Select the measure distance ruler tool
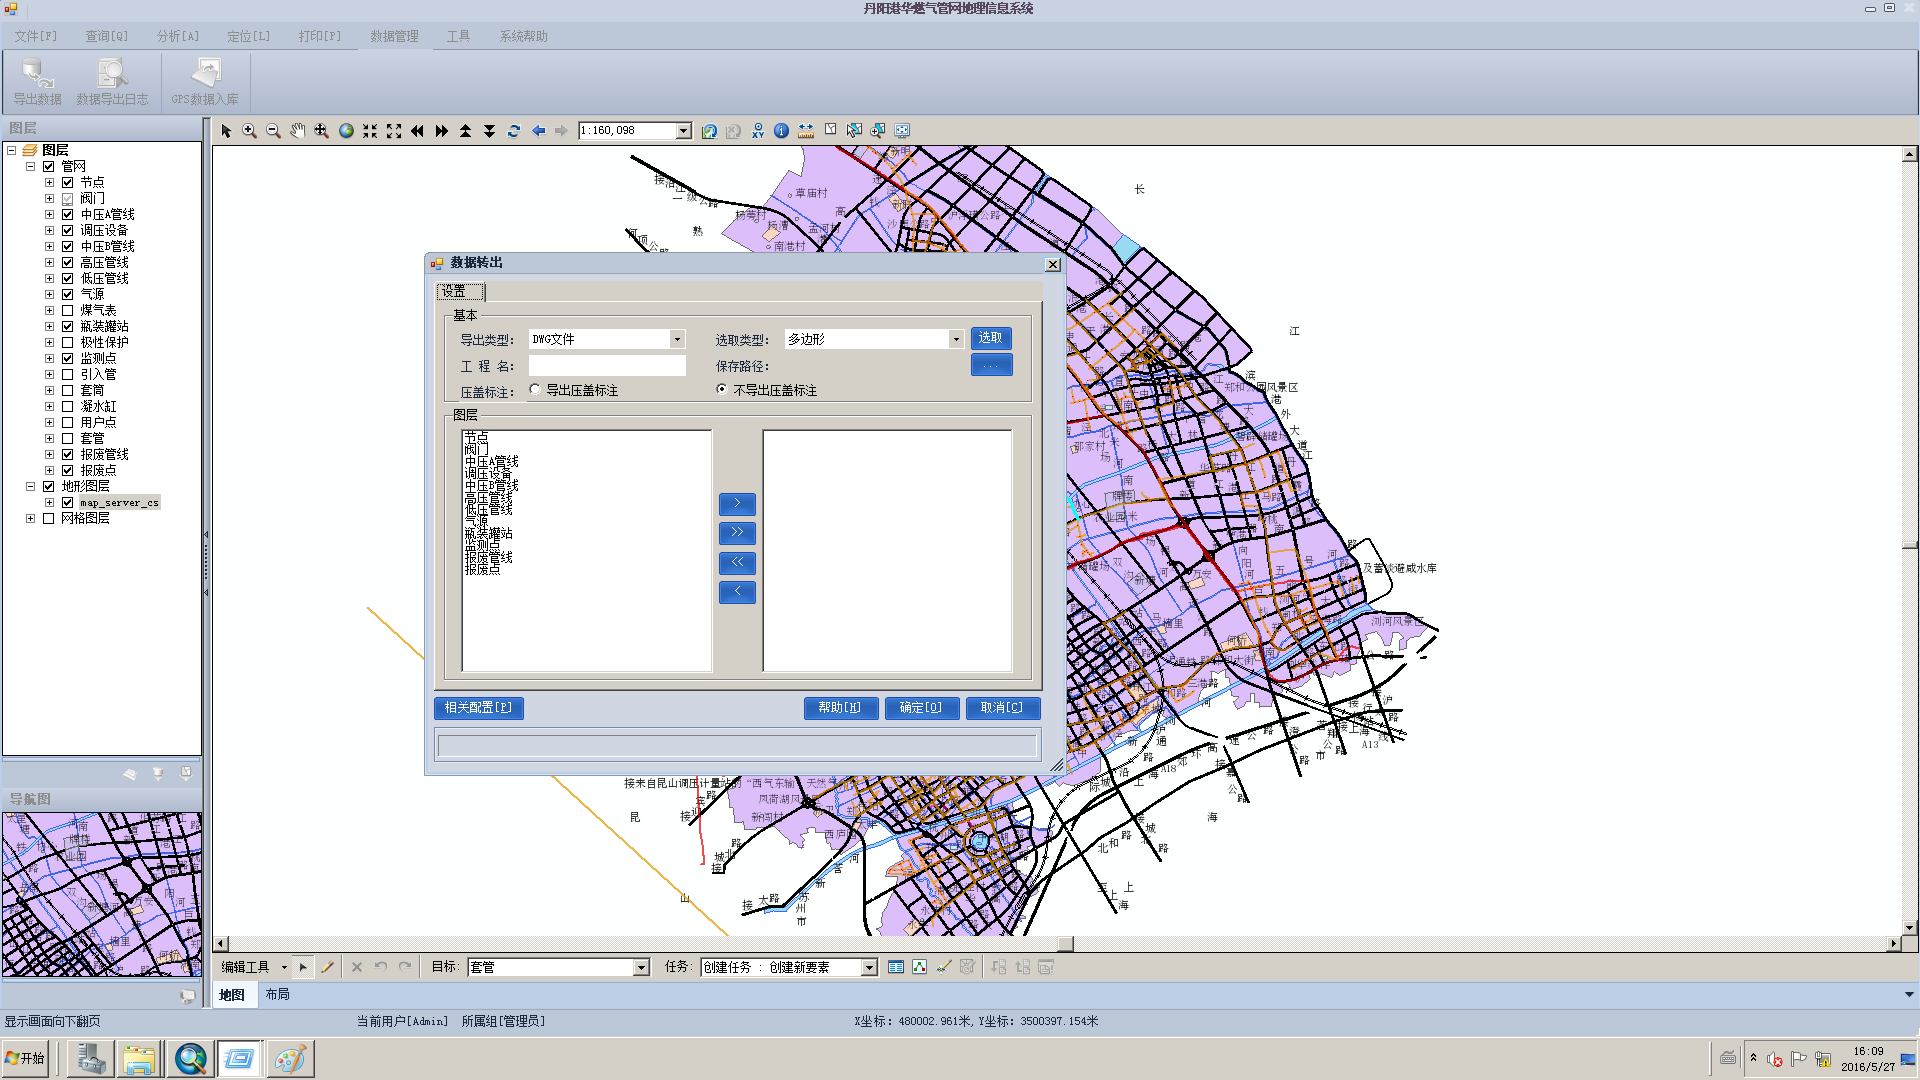Viewport: 1920px width, 1080px height. (x=806, y=131)
